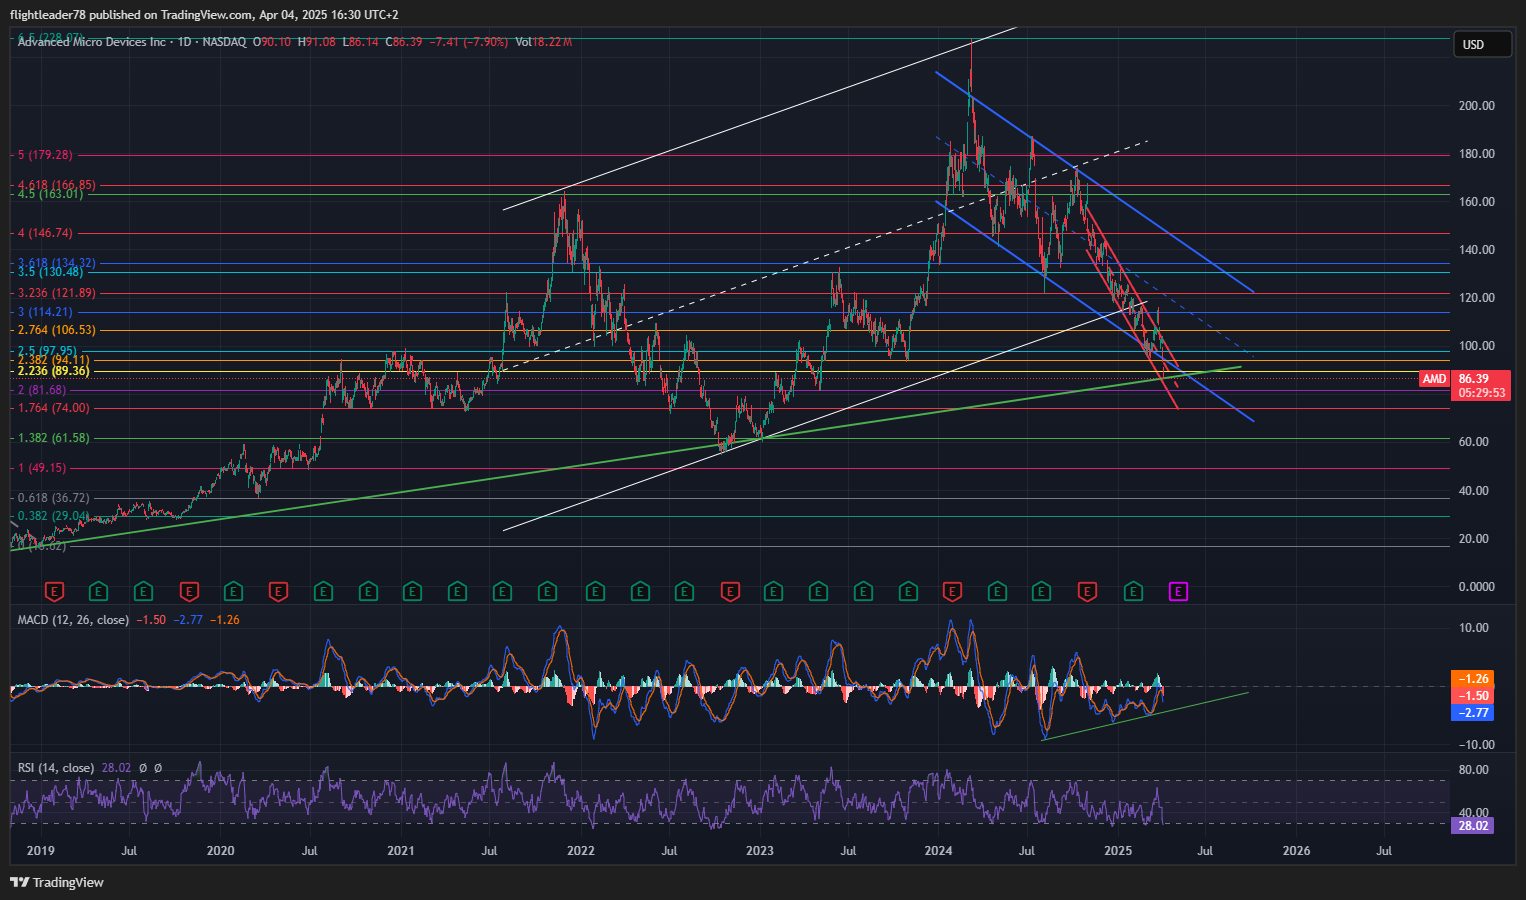Click 10.00 on the MACD scale
The image size is (1526, 900).
click(x=1474, y=628)
